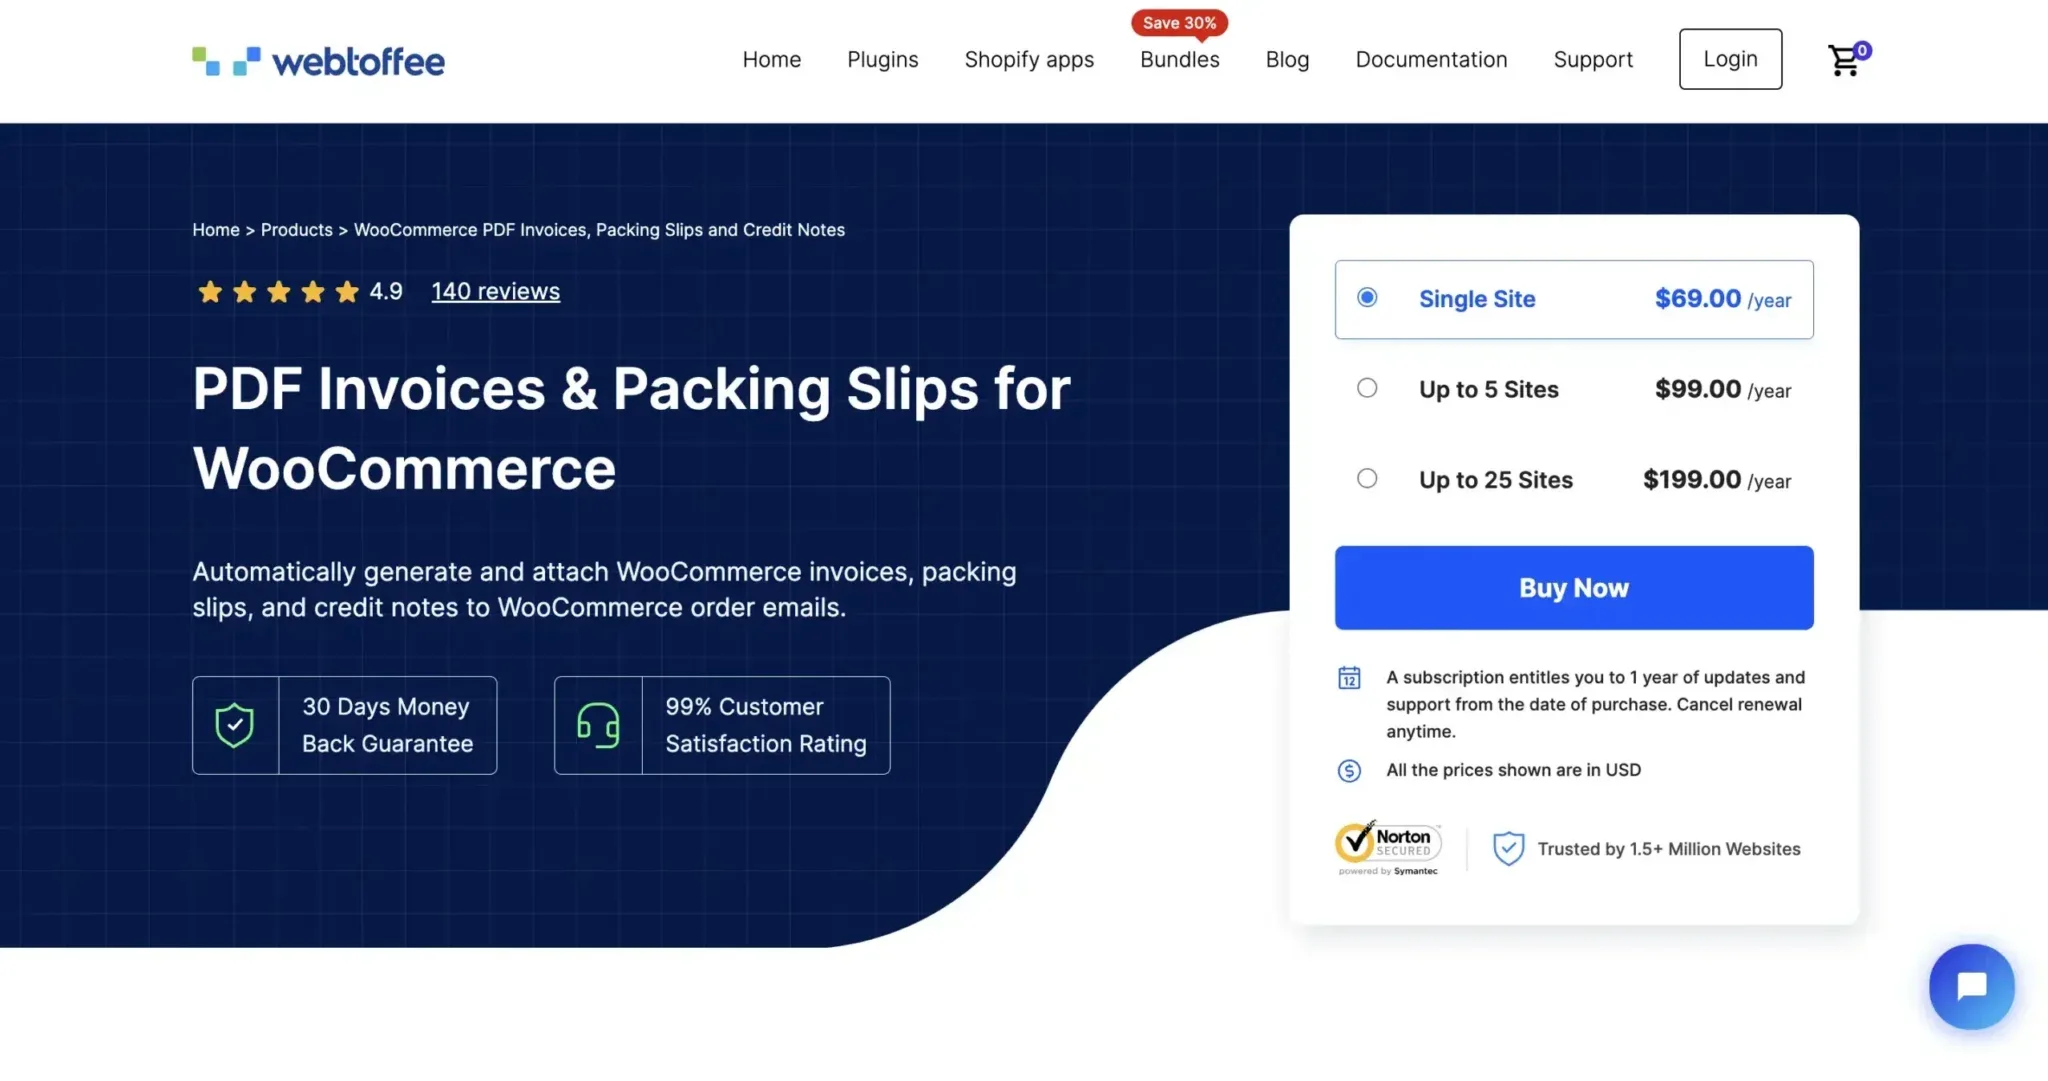Open Shopify apps menu item

coord(1029,60)
